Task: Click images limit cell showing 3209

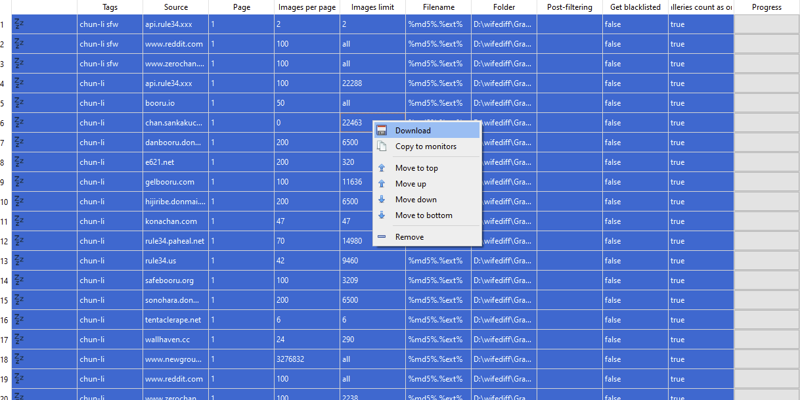Action: [372, 281]
